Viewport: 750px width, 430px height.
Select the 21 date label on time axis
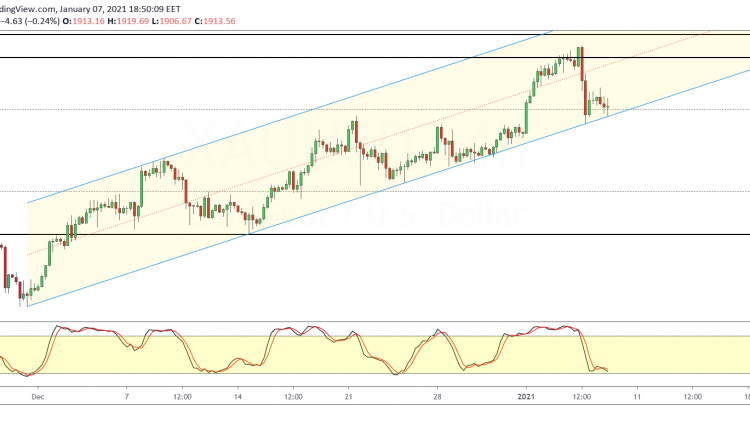point(347,396)
